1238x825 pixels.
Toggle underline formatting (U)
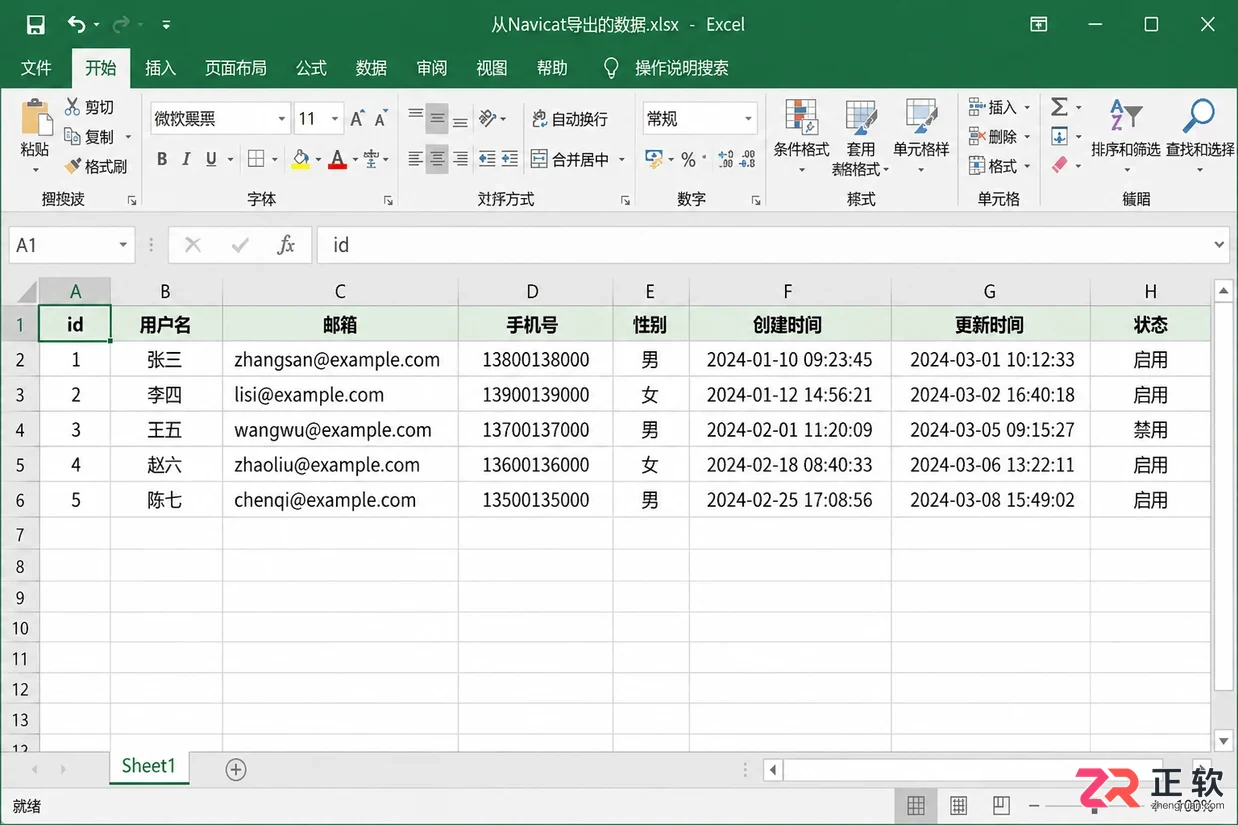click(x=211, y=159)
